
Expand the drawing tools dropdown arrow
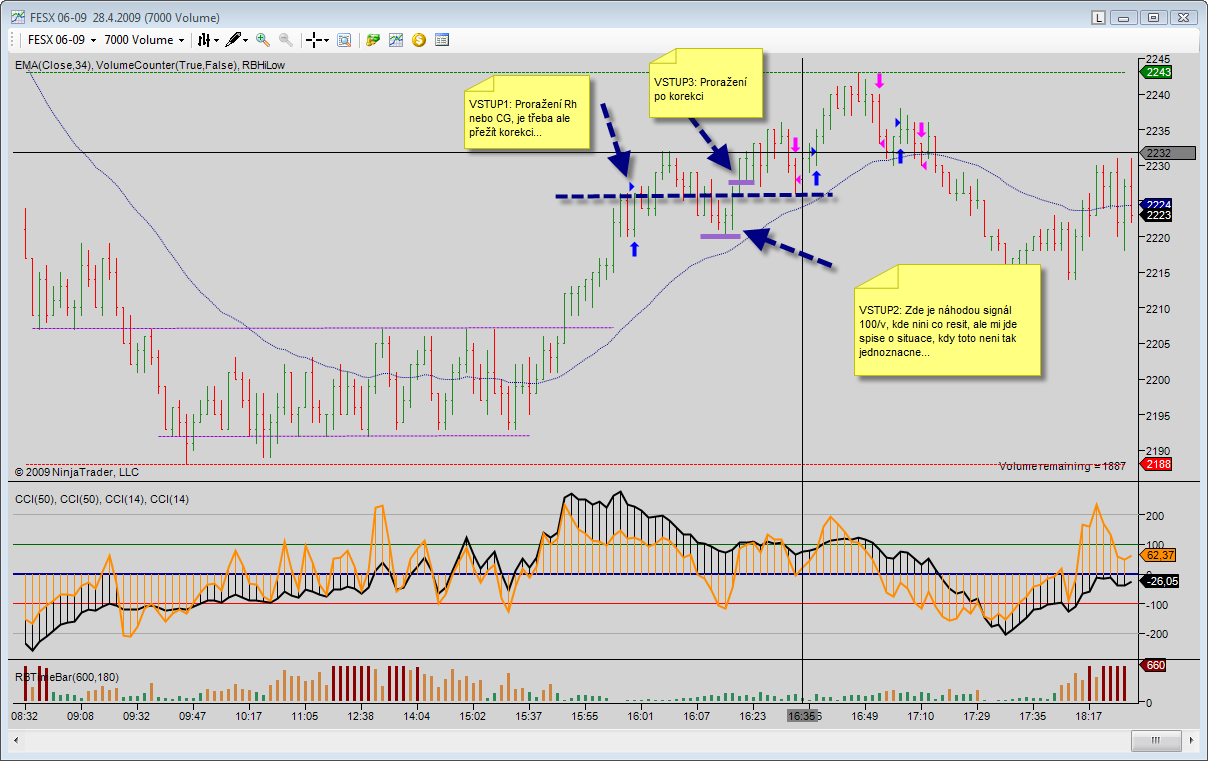(245, 40)
